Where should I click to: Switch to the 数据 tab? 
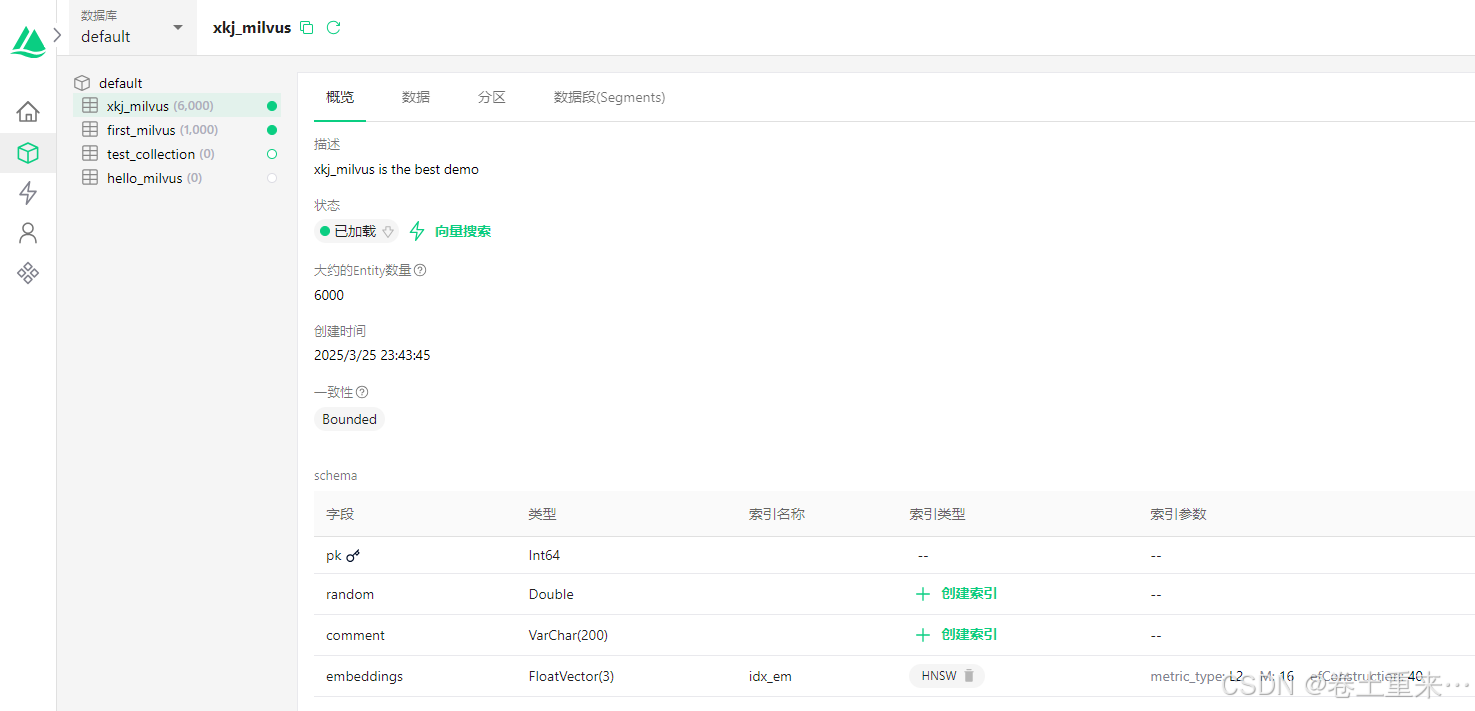416,97
